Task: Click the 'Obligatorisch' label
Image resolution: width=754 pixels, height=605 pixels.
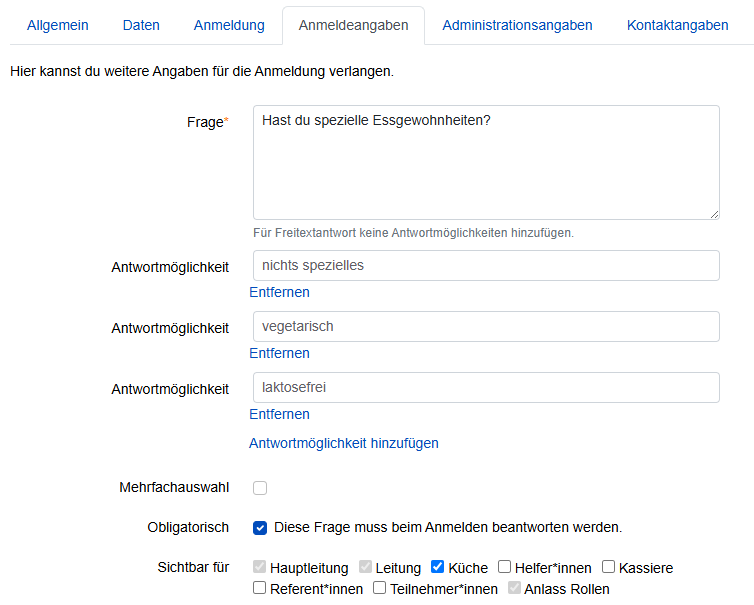Action: [188, 528]
